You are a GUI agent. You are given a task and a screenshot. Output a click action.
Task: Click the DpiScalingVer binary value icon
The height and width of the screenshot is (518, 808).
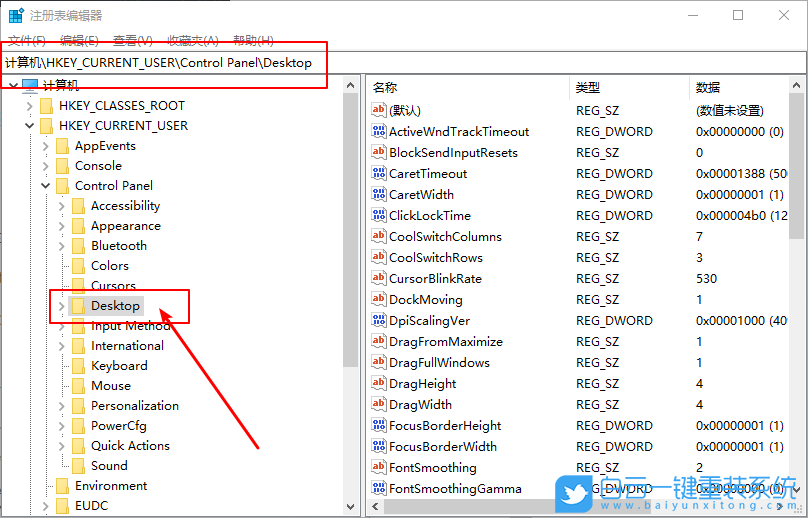[x=378, y=320]
